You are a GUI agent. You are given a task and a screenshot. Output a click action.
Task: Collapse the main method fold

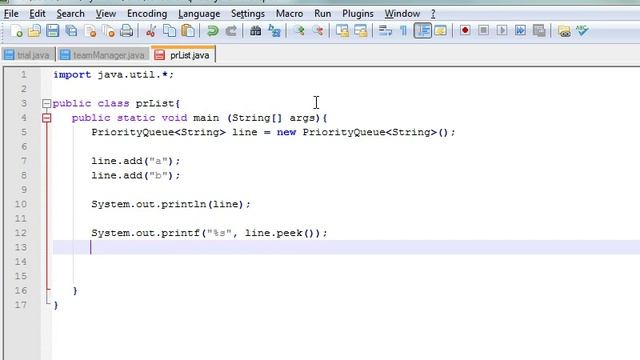(x=47, y=118)
